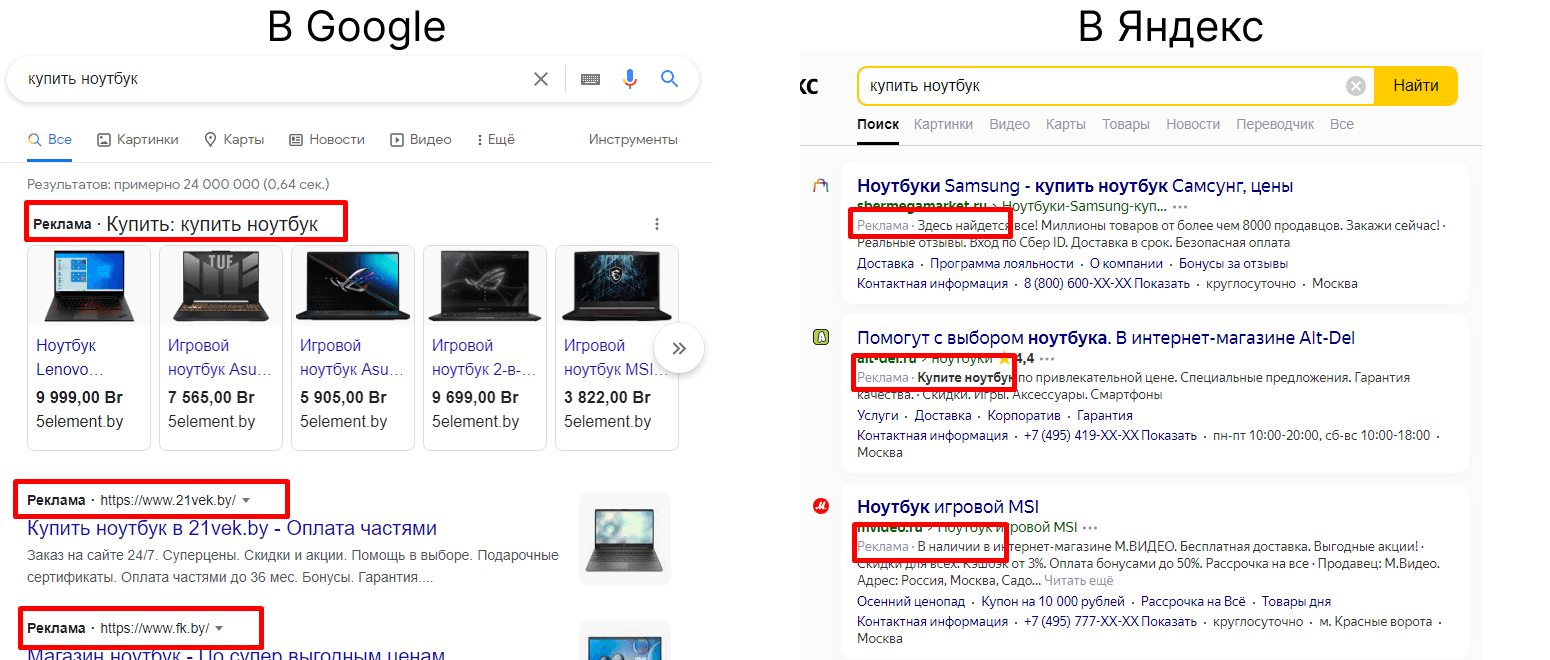The height and width of the screenshot is (660, 1550).
Task: Clear the Google search box with X
Action: (541, 79)
